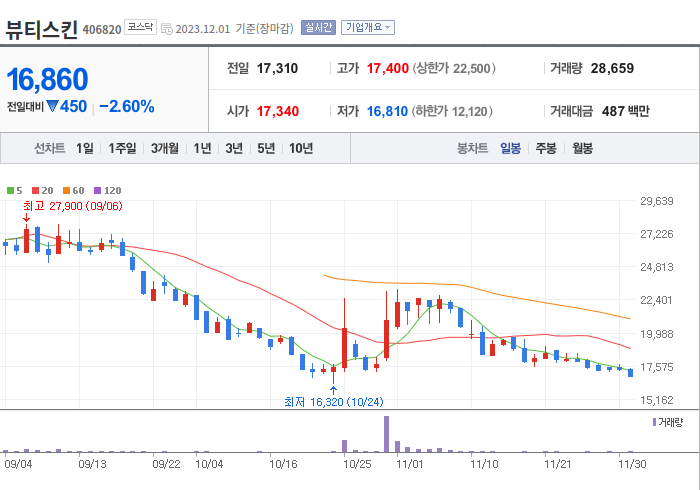This screenshot has height=490, width=700.
Task: Switch to 일봉 daily candle chart
Action: click(510, 148)
